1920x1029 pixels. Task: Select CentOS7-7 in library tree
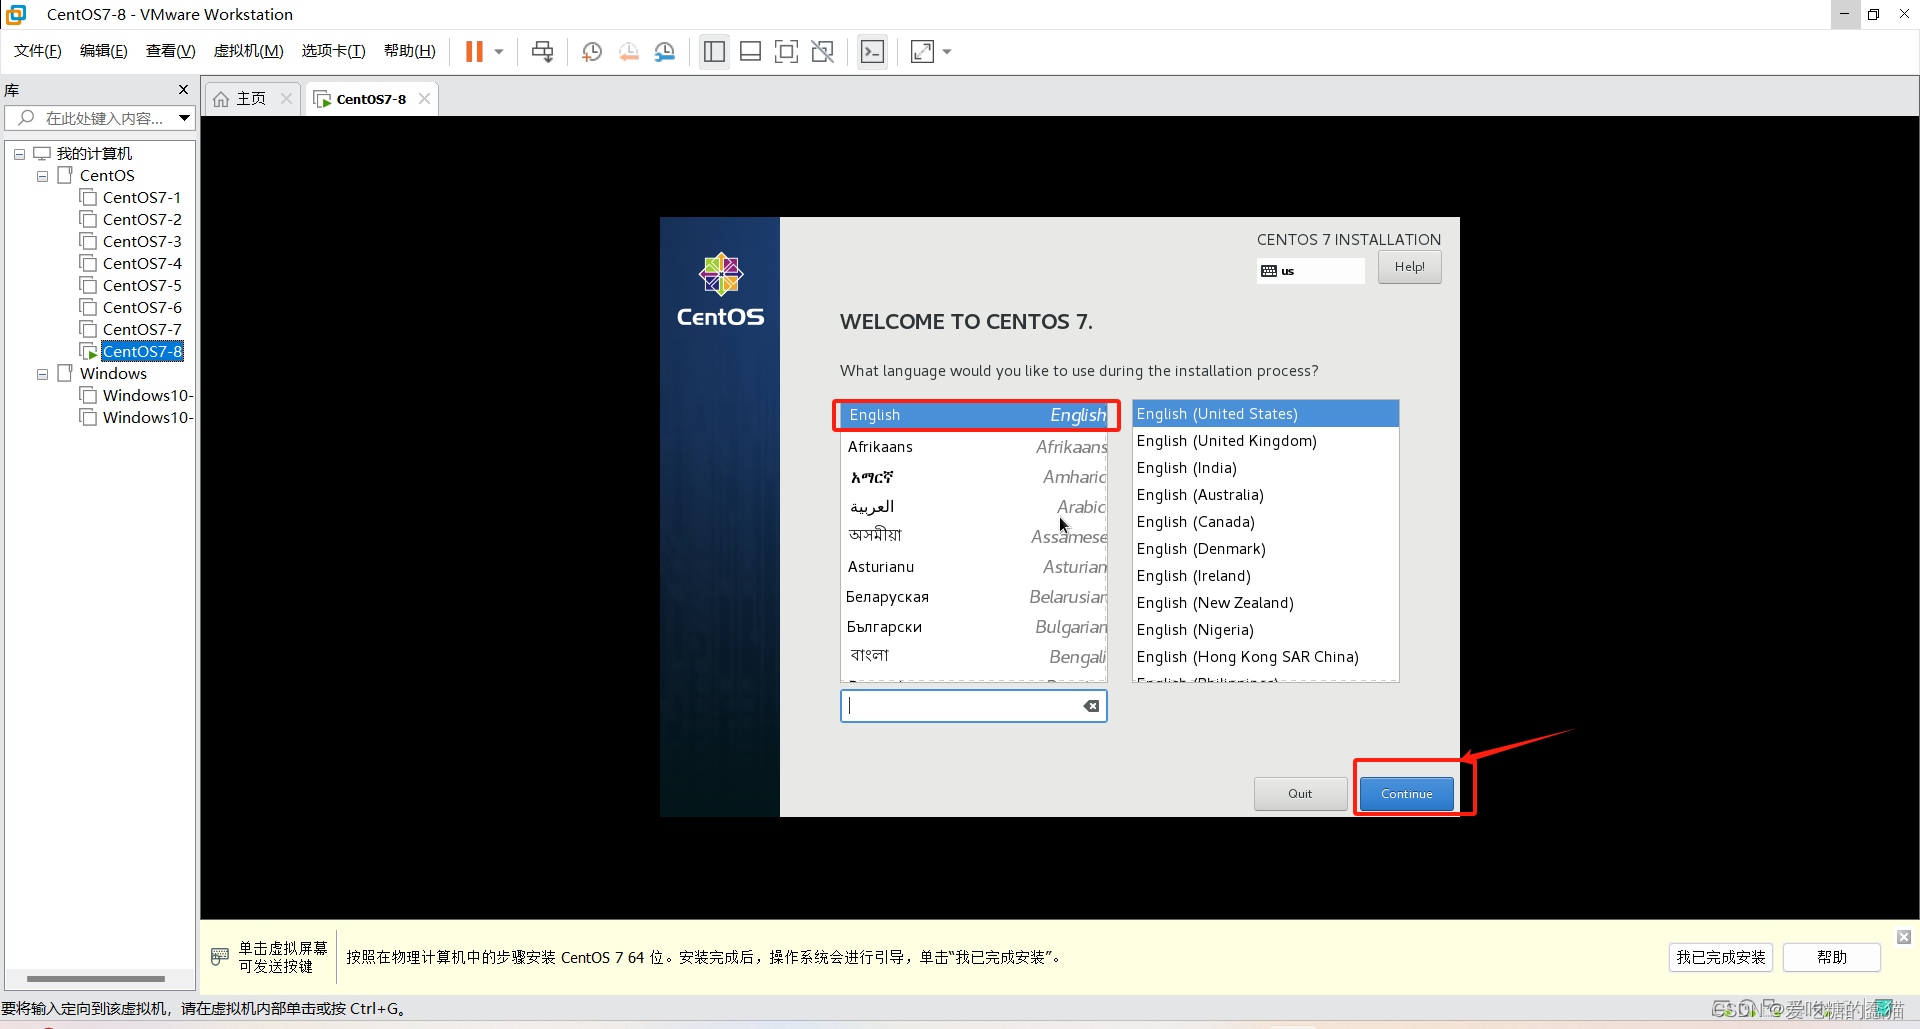(x=142, y=330)
